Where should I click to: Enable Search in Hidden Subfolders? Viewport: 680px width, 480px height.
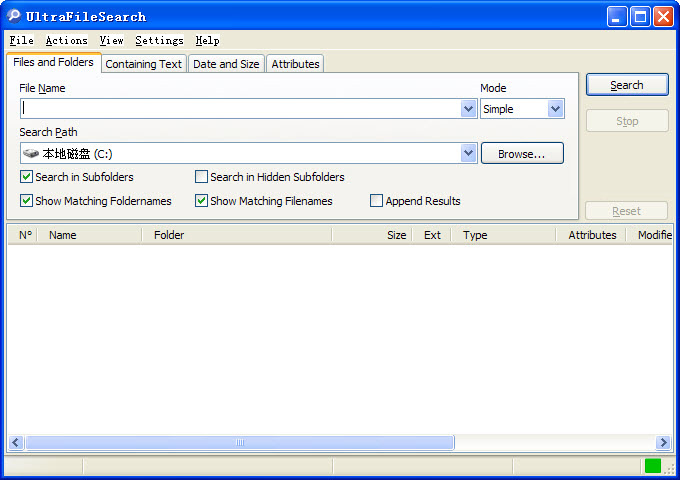pyautogui.click(x=202, y=177)
